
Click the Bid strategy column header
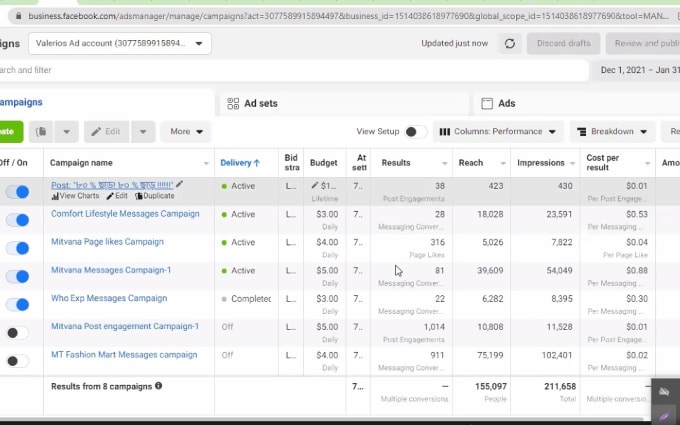291,162
